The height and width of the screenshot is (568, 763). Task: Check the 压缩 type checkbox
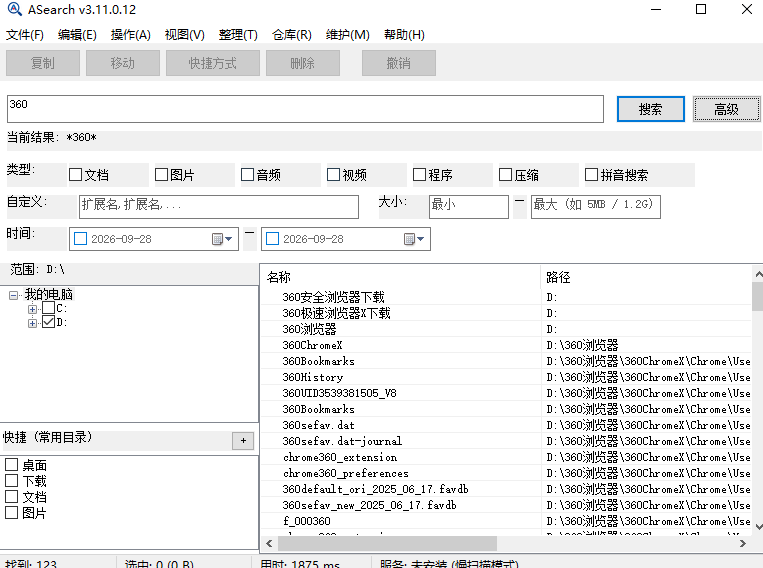[x=506, y=175]
